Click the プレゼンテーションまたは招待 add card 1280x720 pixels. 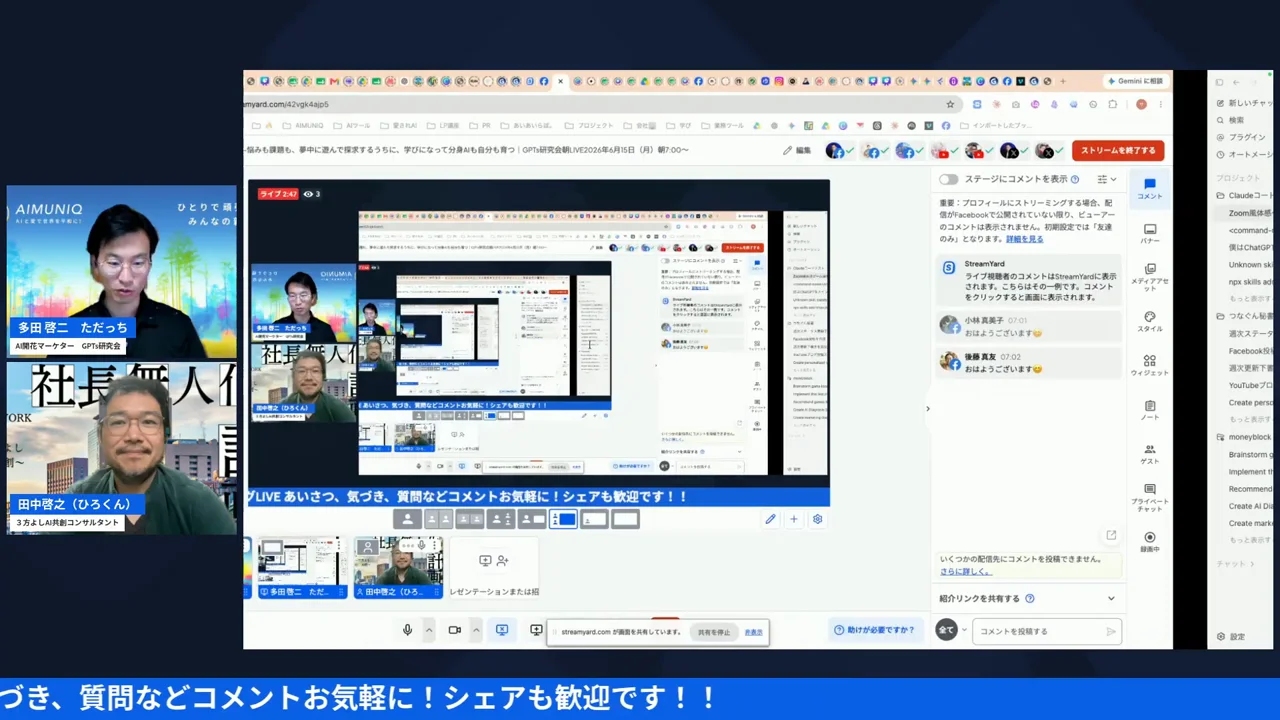pyautogui.click(x=494, y=567)
